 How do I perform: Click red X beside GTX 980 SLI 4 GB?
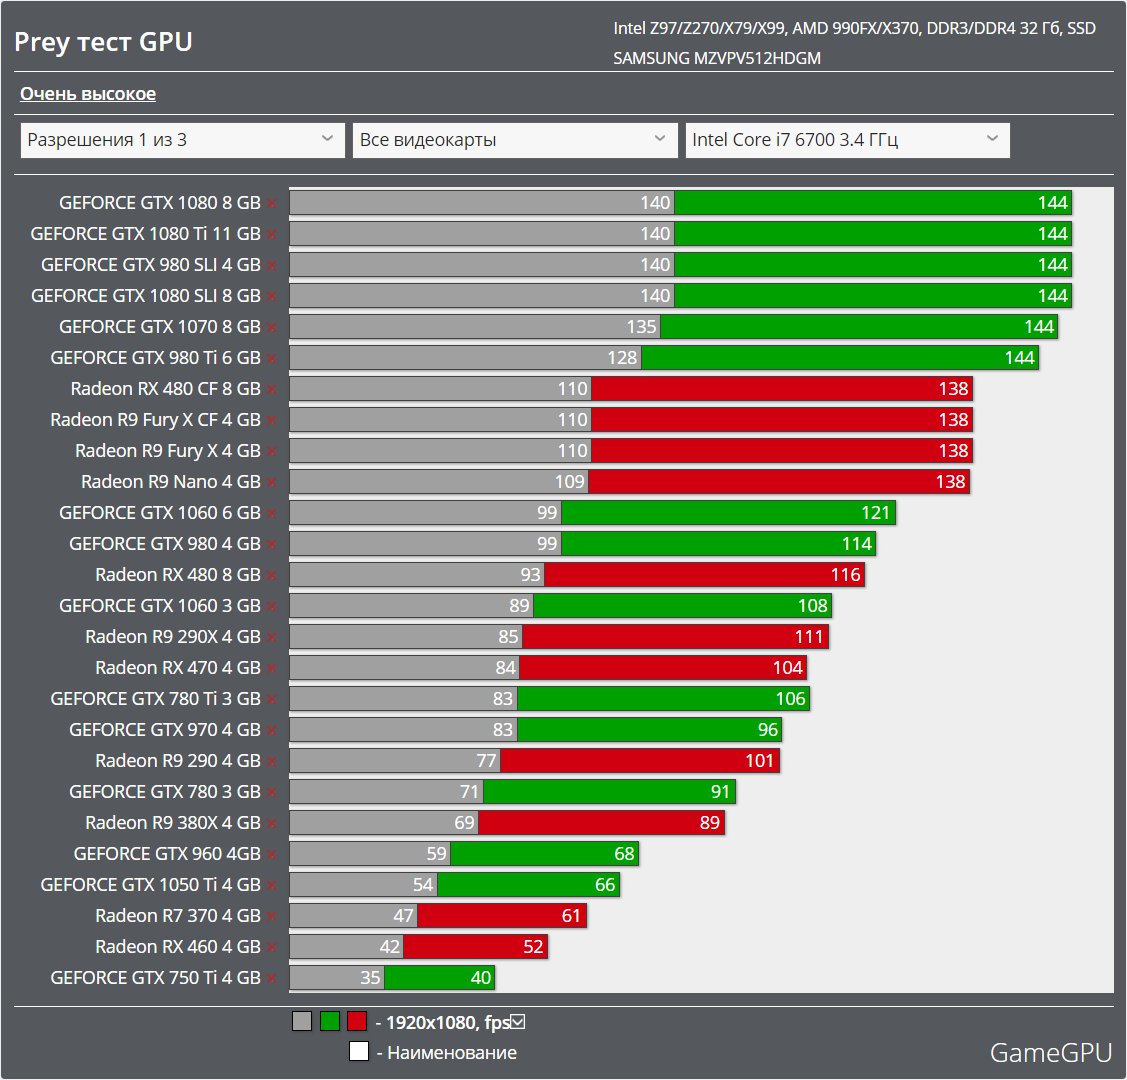[272, 265]
